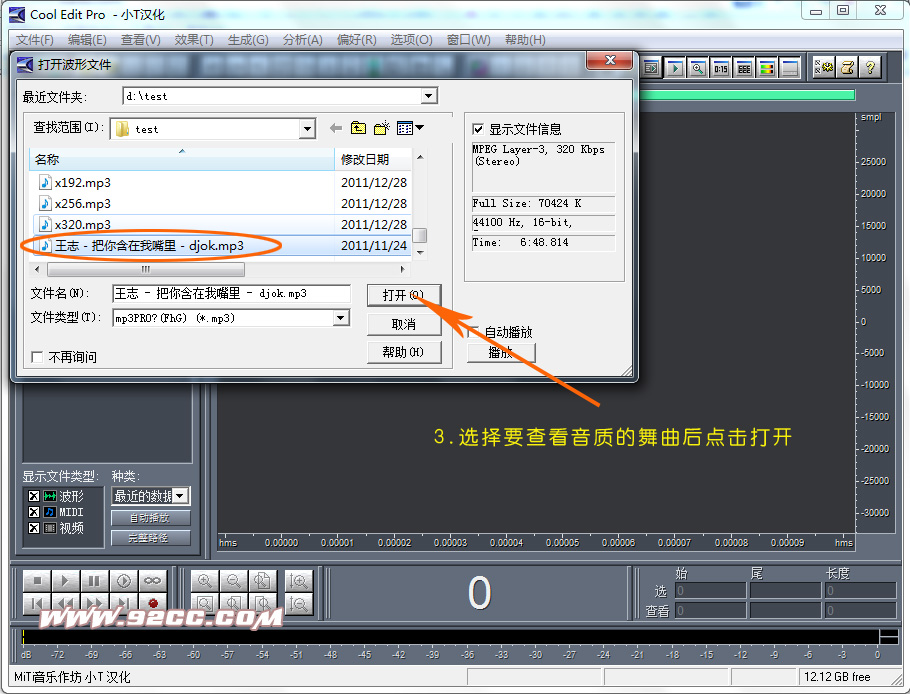Screen dimensions: 910x694
Task: Open the 效果(T) menu
Action: 193,40
